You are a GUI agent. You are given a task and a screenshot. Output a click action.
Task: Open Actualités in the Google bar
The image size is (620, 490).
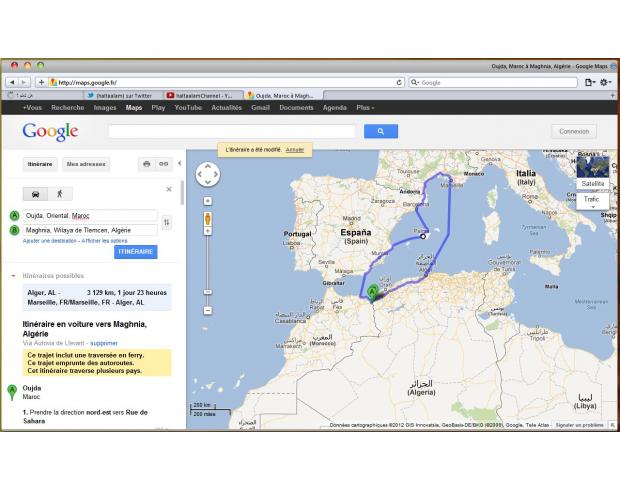227,108
